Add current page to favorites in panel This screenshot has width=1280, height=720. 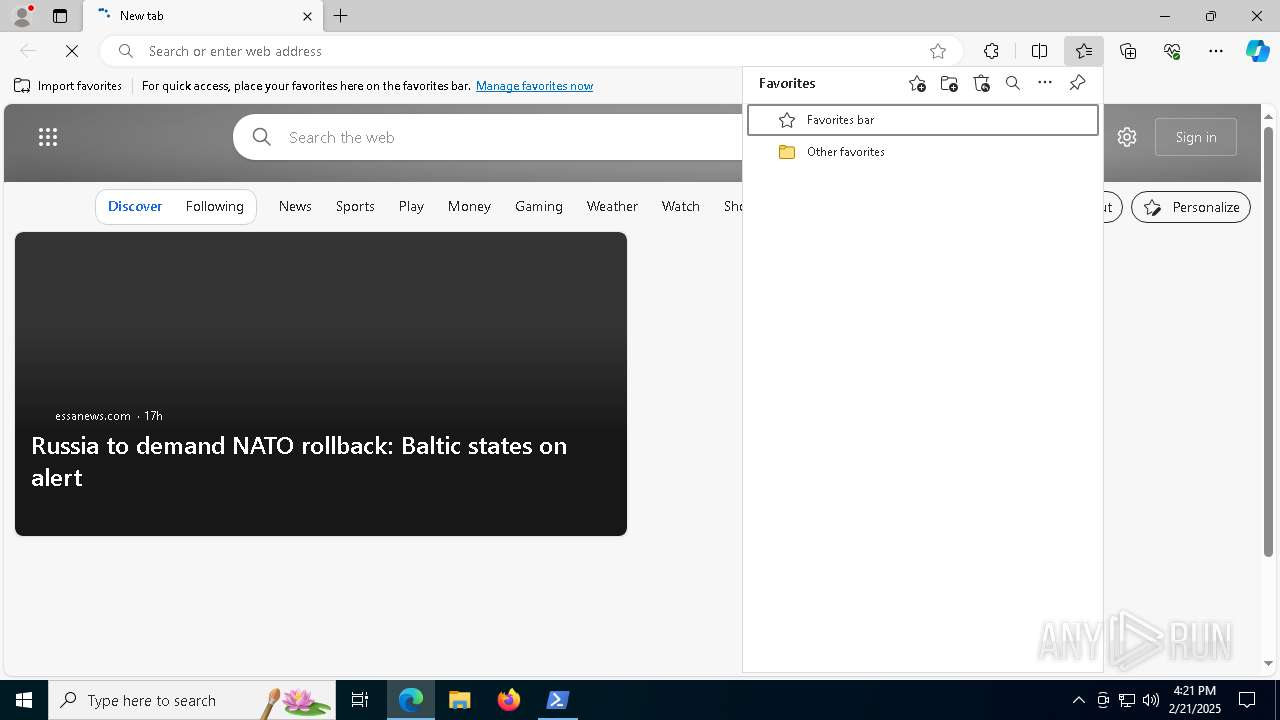click(917, 84)
